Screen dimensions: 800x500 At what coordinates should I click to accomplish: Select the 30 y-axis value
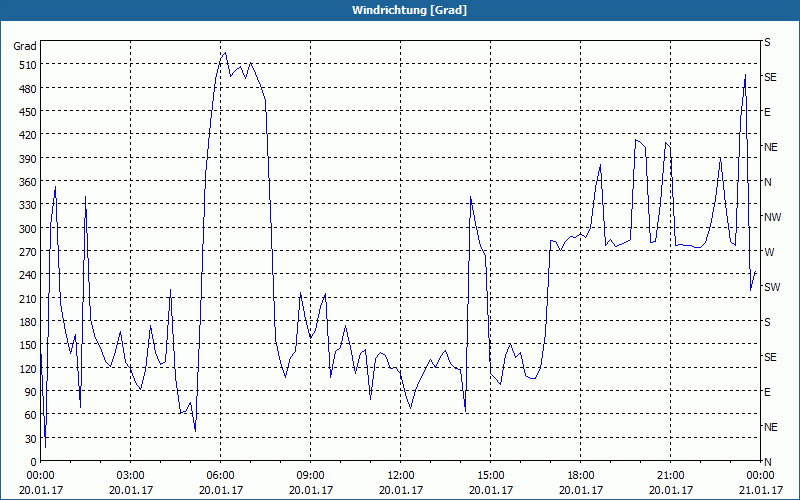(x=31, y=439)
